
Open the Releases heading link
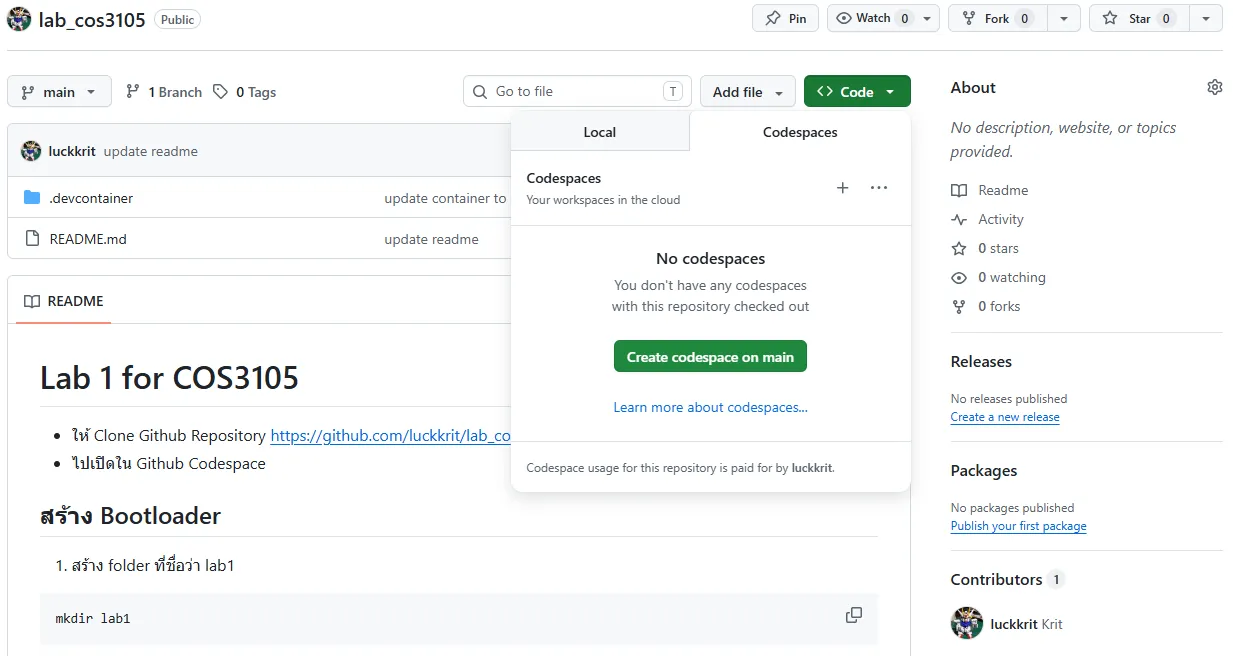(981, 362)
